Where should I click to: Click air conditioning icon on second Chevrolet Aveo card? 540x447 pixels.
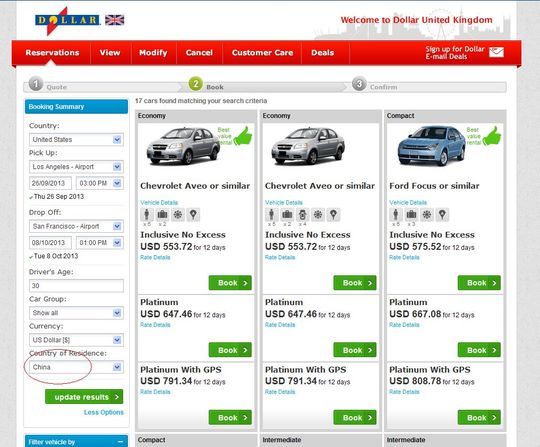(x=318, y=215)
